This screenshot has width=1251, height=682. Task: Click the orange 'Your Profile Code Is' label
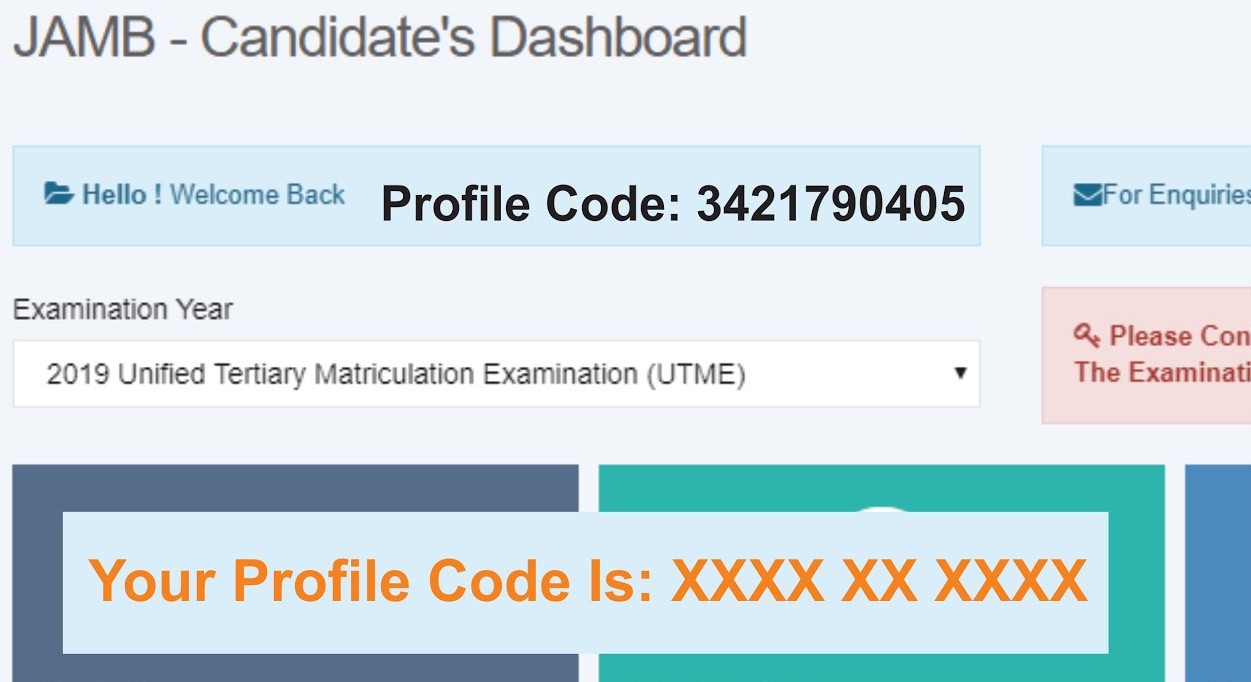click(x=370, y=580)
